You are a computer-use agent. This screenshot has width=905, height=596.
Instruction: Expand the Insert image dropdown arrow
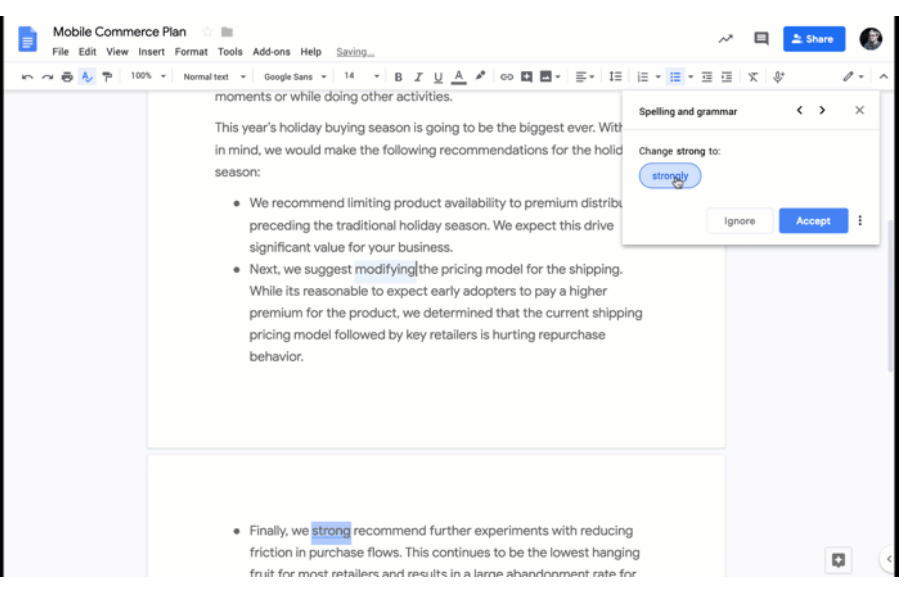coord(558,77)
